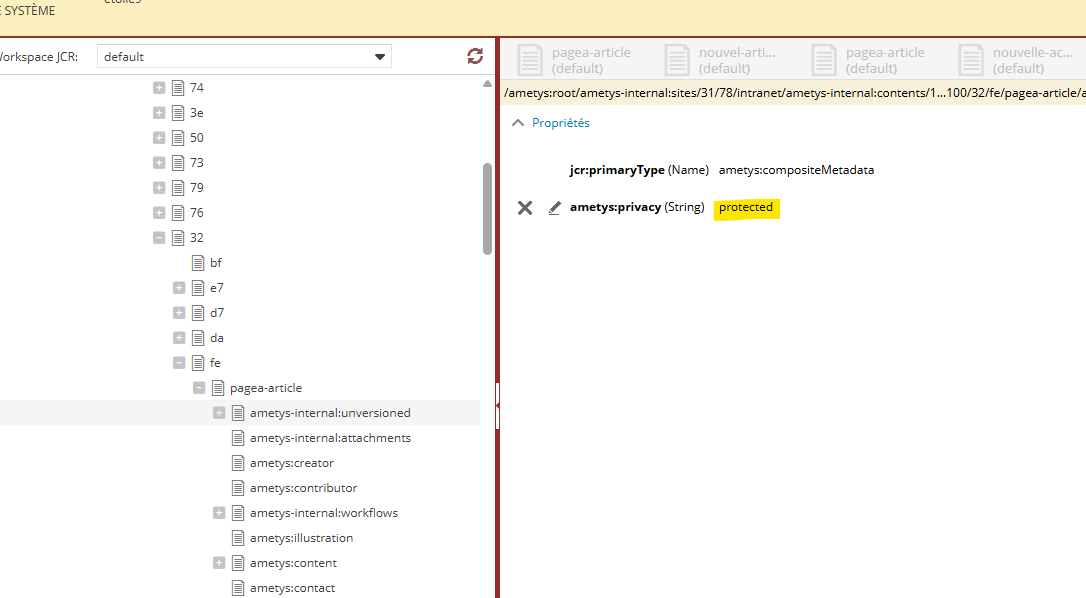Click the document icon beside ametys:illustration

tap(238, 538)
